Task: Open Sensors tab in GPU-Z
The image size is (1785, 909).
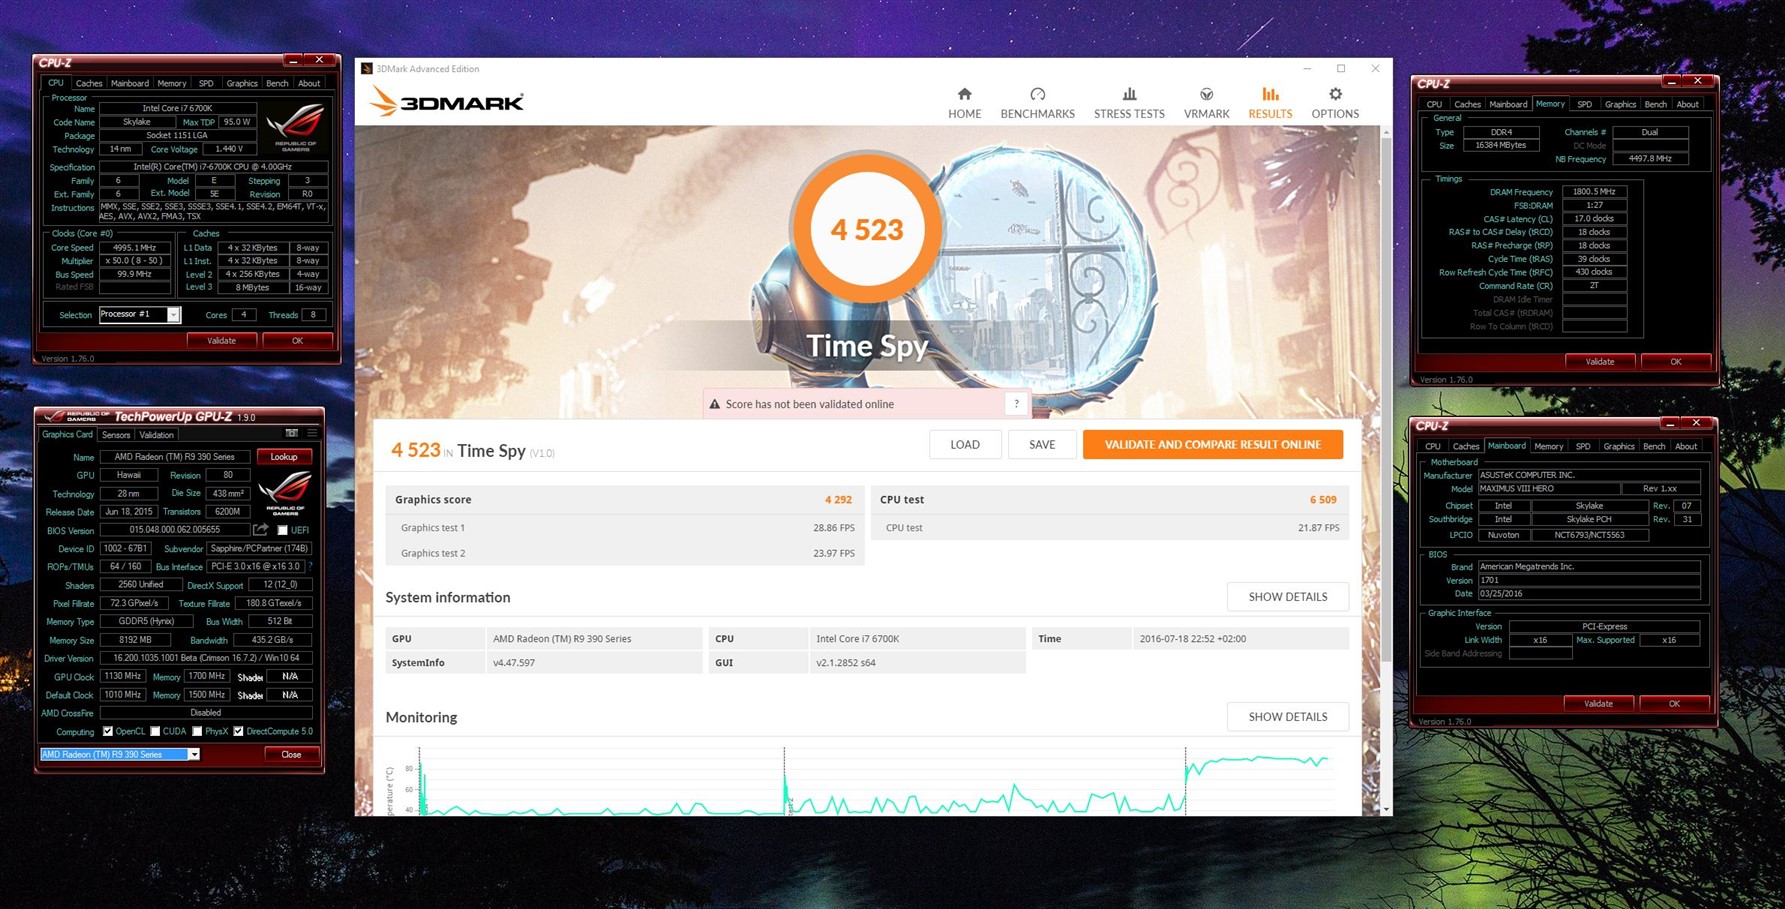Action: click(x=116, y=435)
